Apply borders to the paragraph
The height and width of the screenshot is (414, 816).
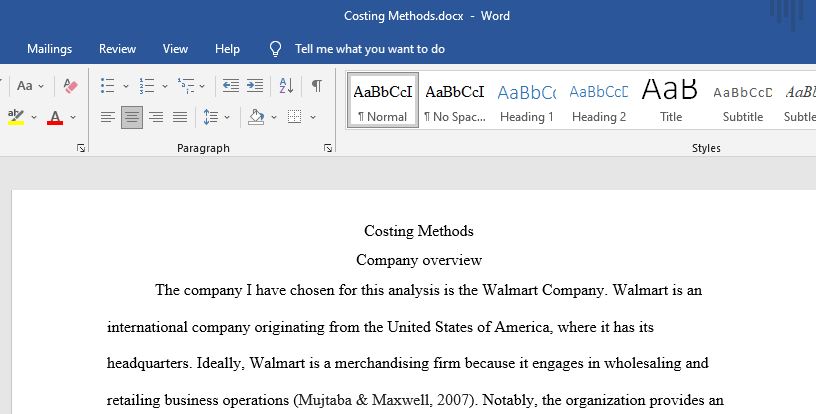pyautogui.click(x=295, y=117)
